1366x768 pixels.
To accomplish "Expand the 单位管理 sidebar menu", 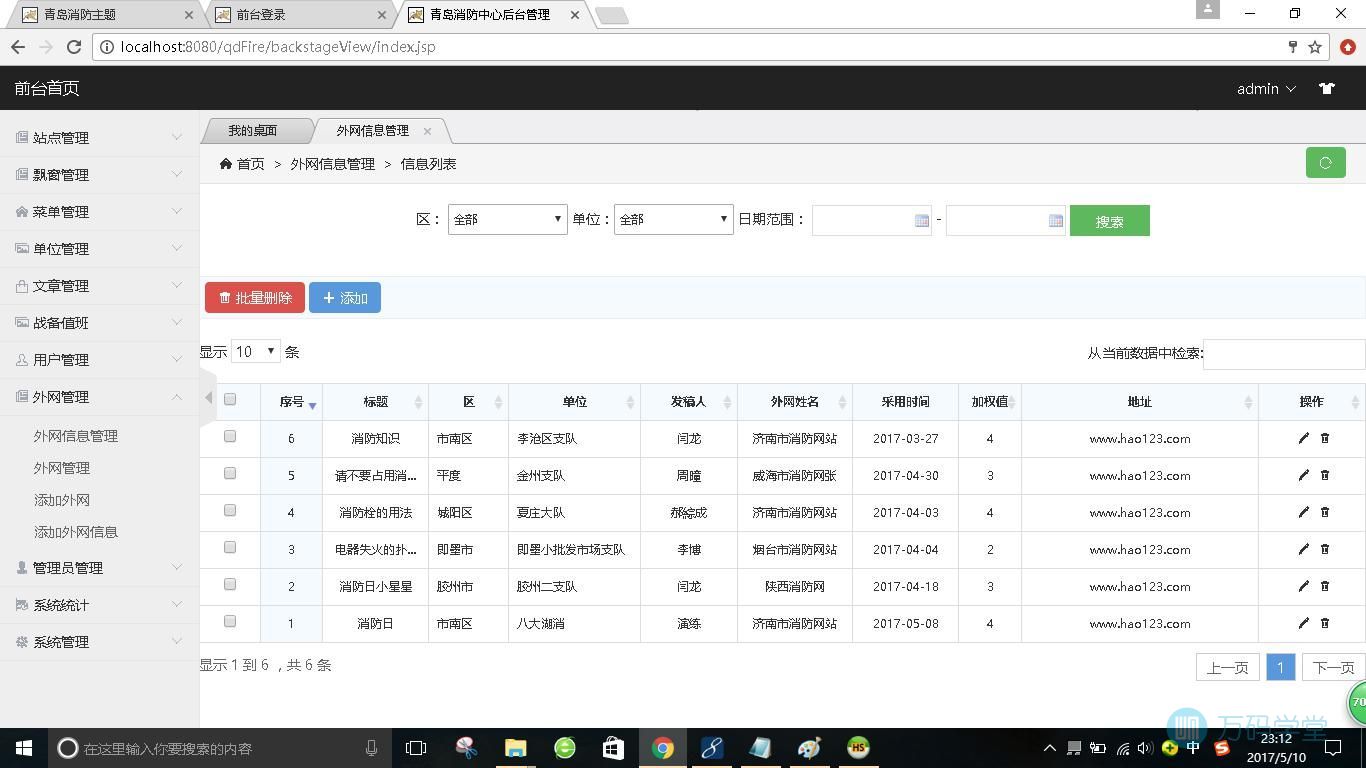I will click(99, 249).
